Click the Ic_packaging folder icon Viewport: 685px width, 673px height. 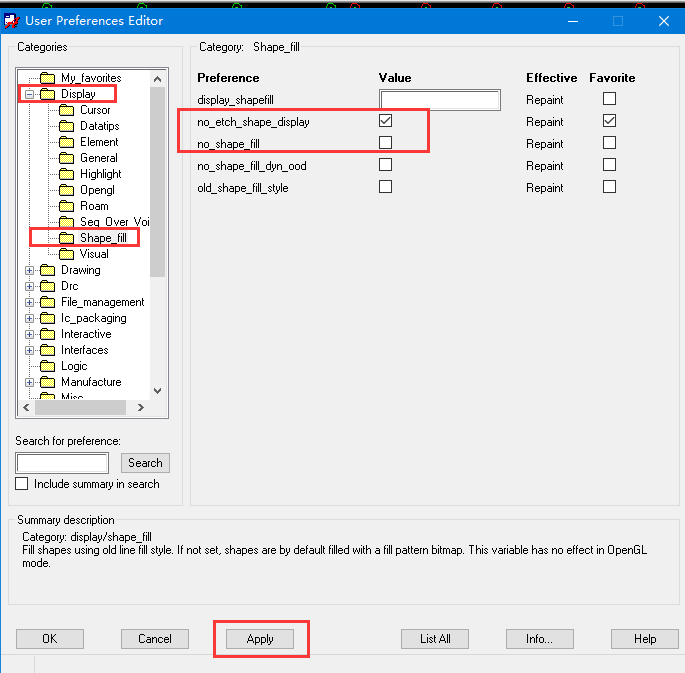click(x=47, y=318)
